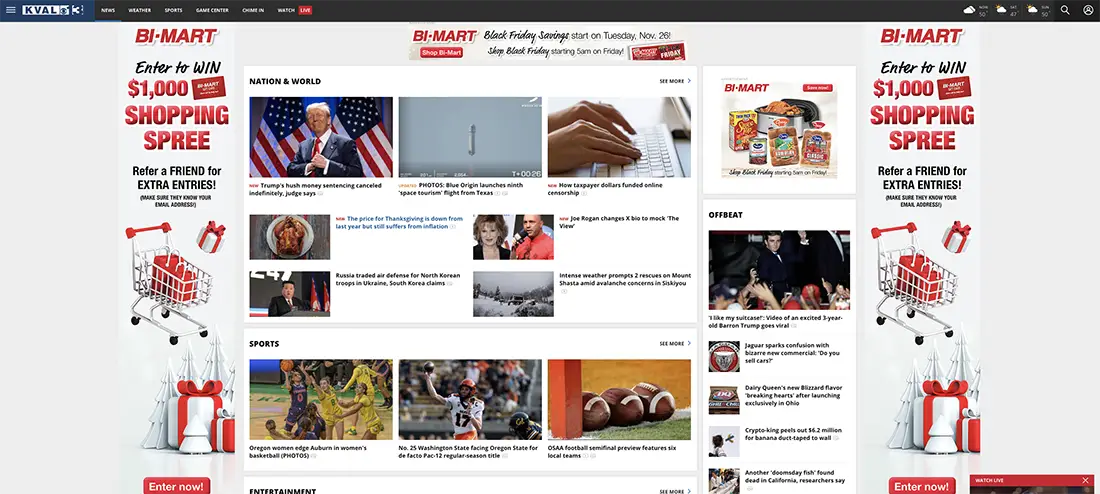Open the user account icon

pos(1088,11)
